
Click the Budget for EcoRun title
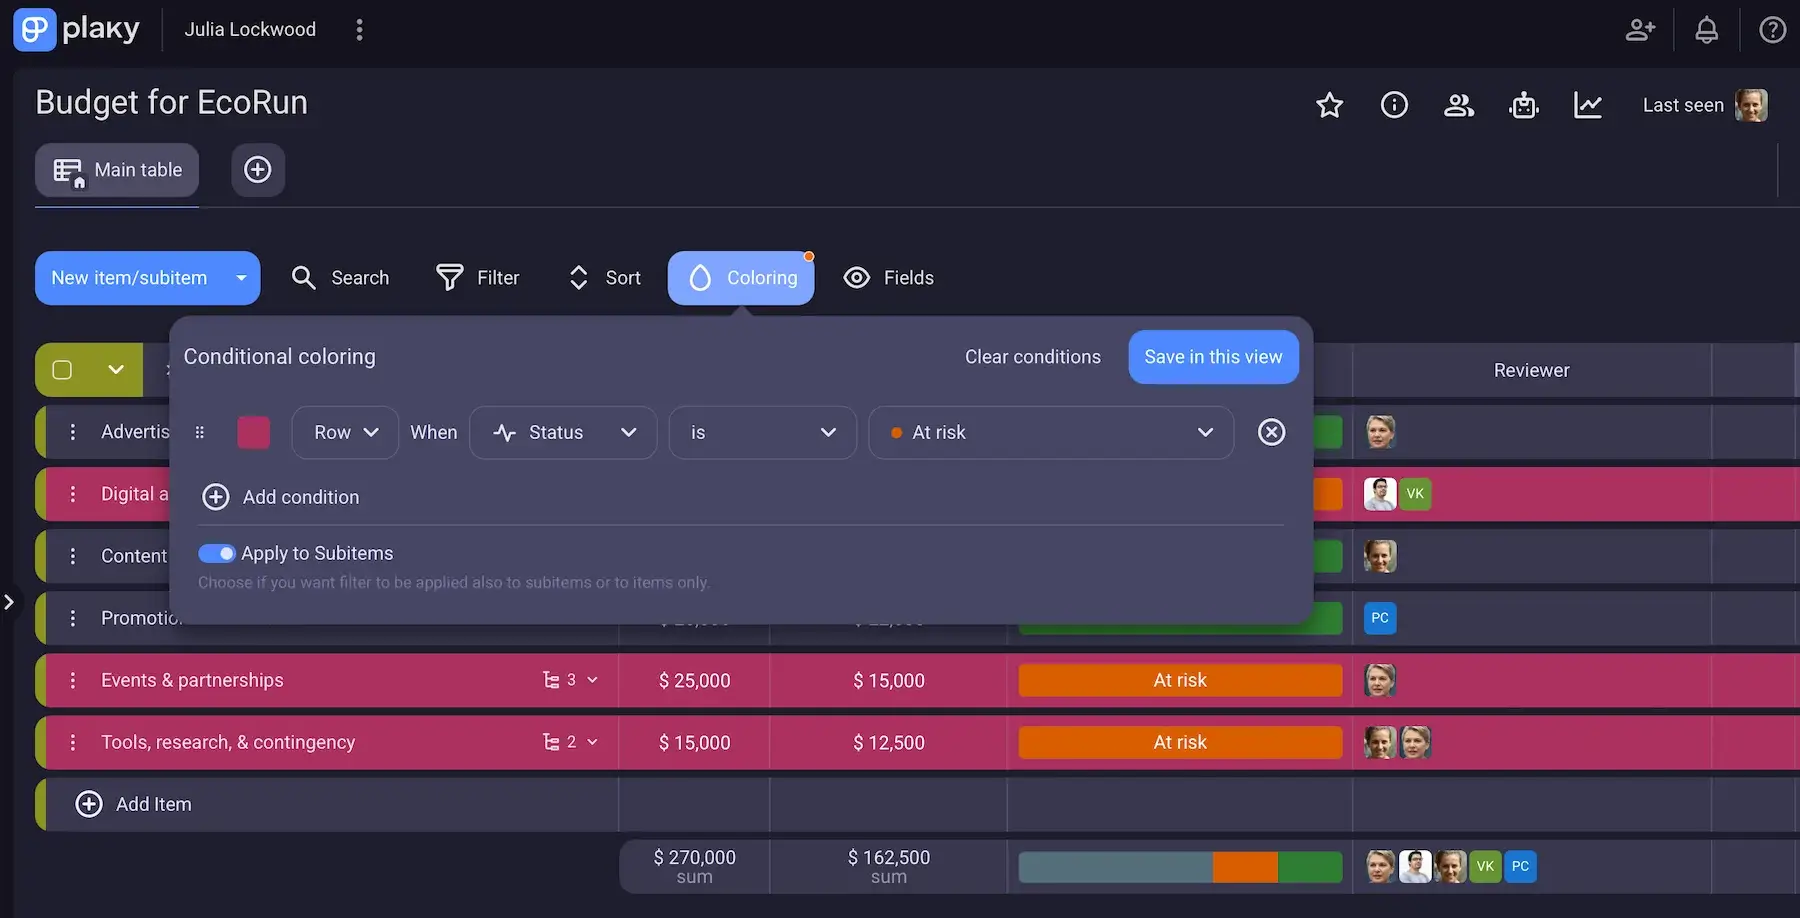tap(172, 103)
